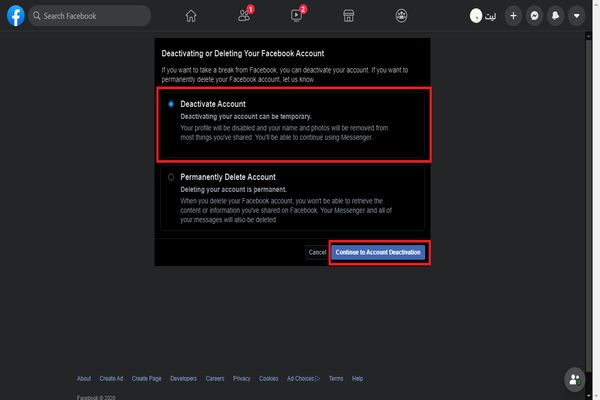600x400 pixels.
Task: Open the Friends icon with notification badge
Action: pyautogui.click(x=244, y=16)
